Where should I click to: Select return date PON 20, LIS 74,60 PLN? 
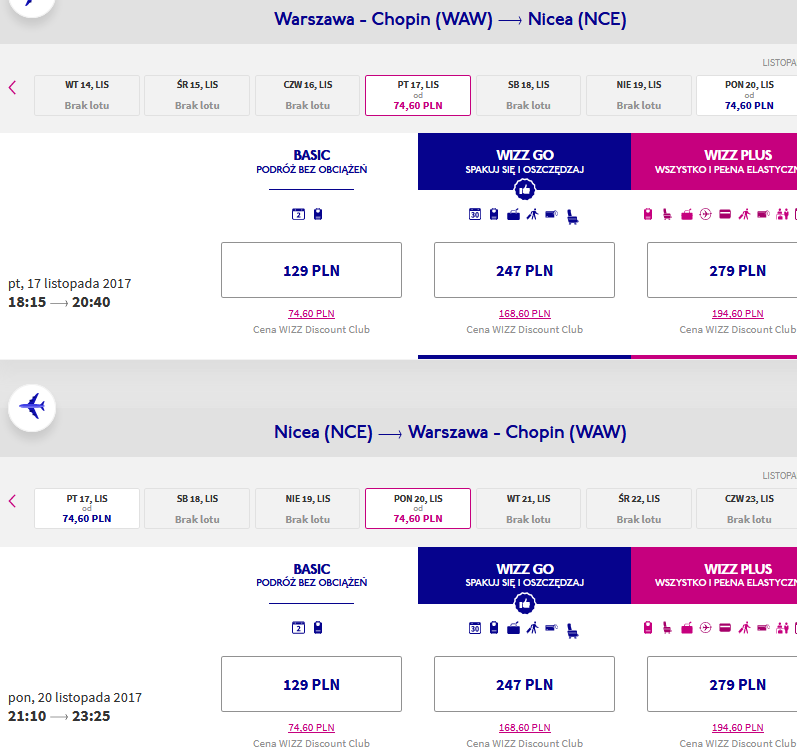(418, 509)
